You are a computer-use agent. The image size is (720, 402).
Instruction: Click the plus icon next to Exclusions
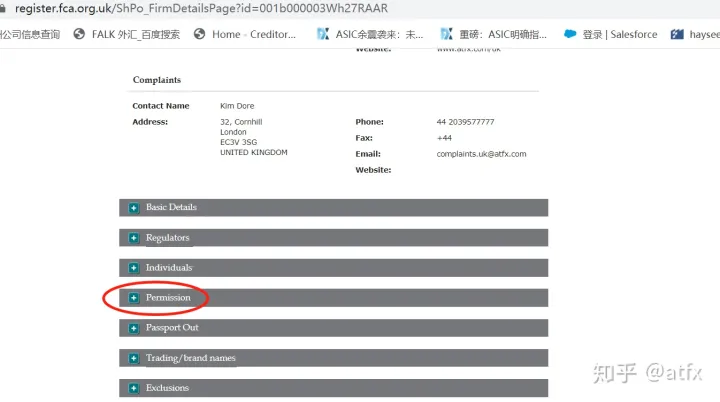133,388
